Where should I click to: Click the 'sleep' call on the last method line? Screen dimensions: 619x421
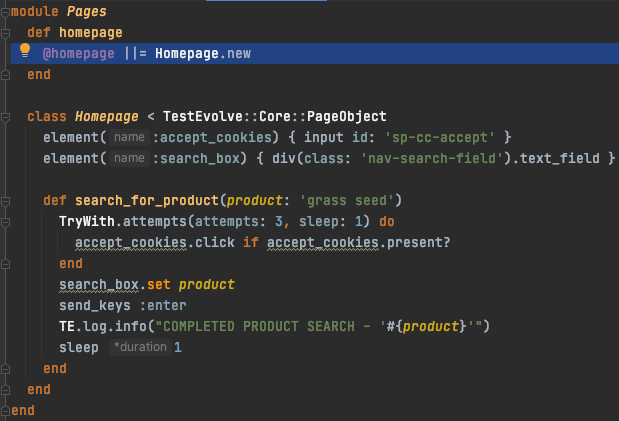(x=79, y=348)
